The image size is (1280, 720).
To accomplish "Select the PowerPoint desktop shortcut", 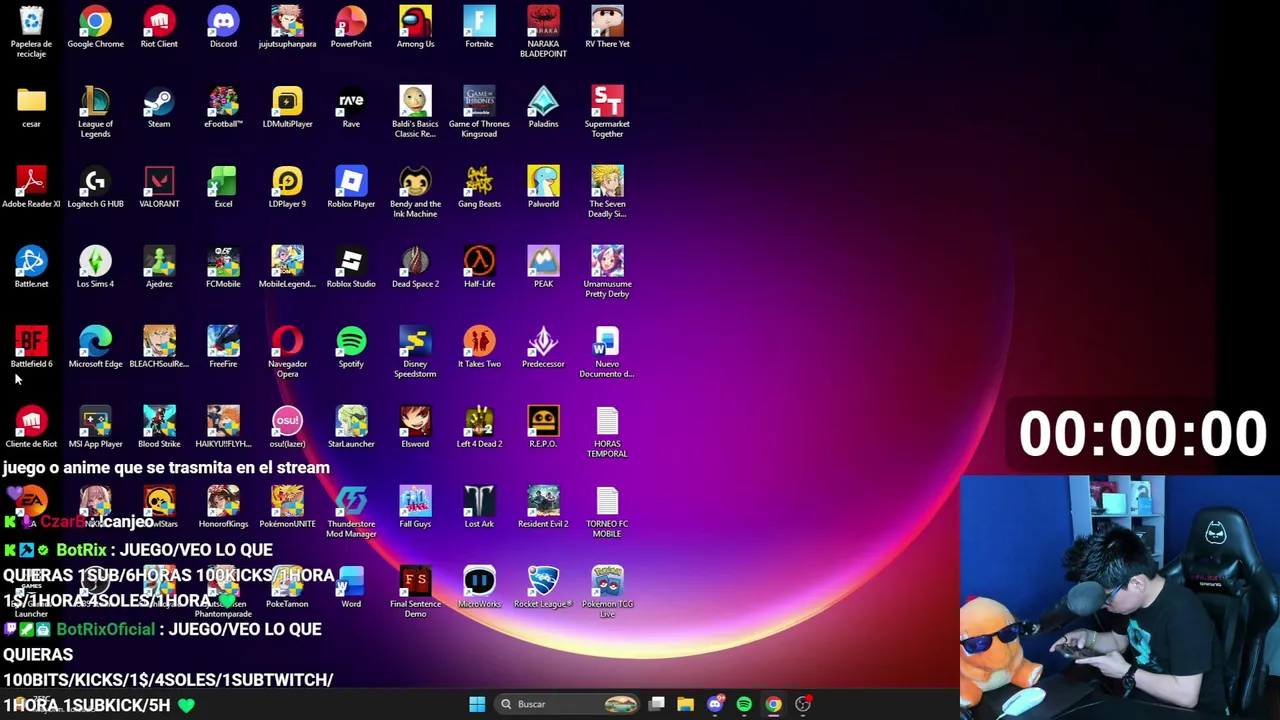I will tap(351, 27).
